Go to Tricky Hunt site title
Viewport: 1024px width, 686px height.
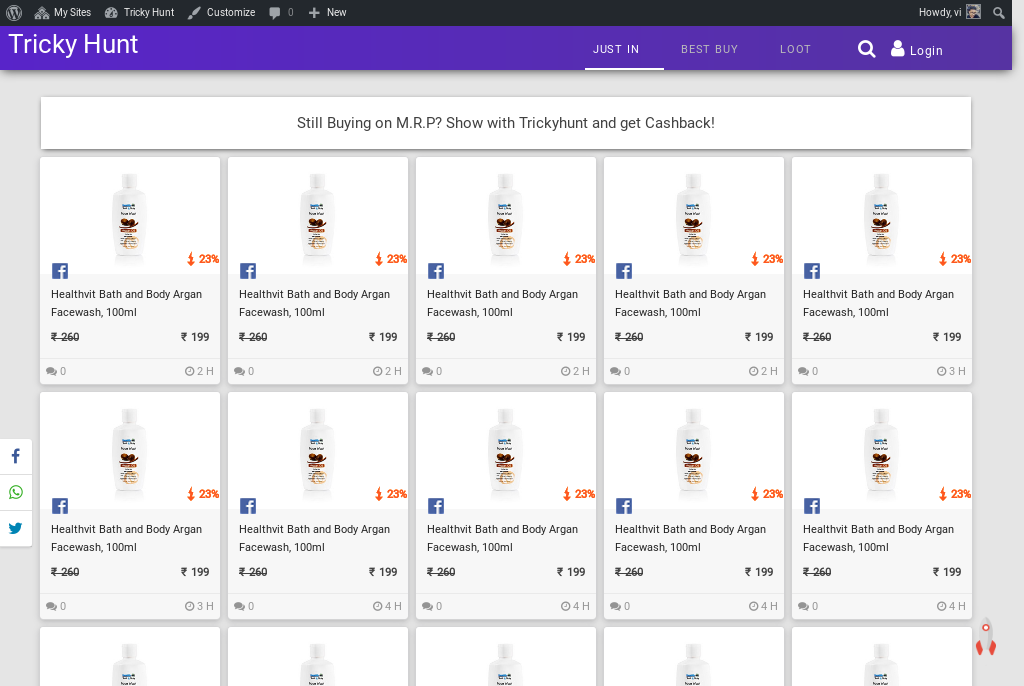[x=73, y=44]
